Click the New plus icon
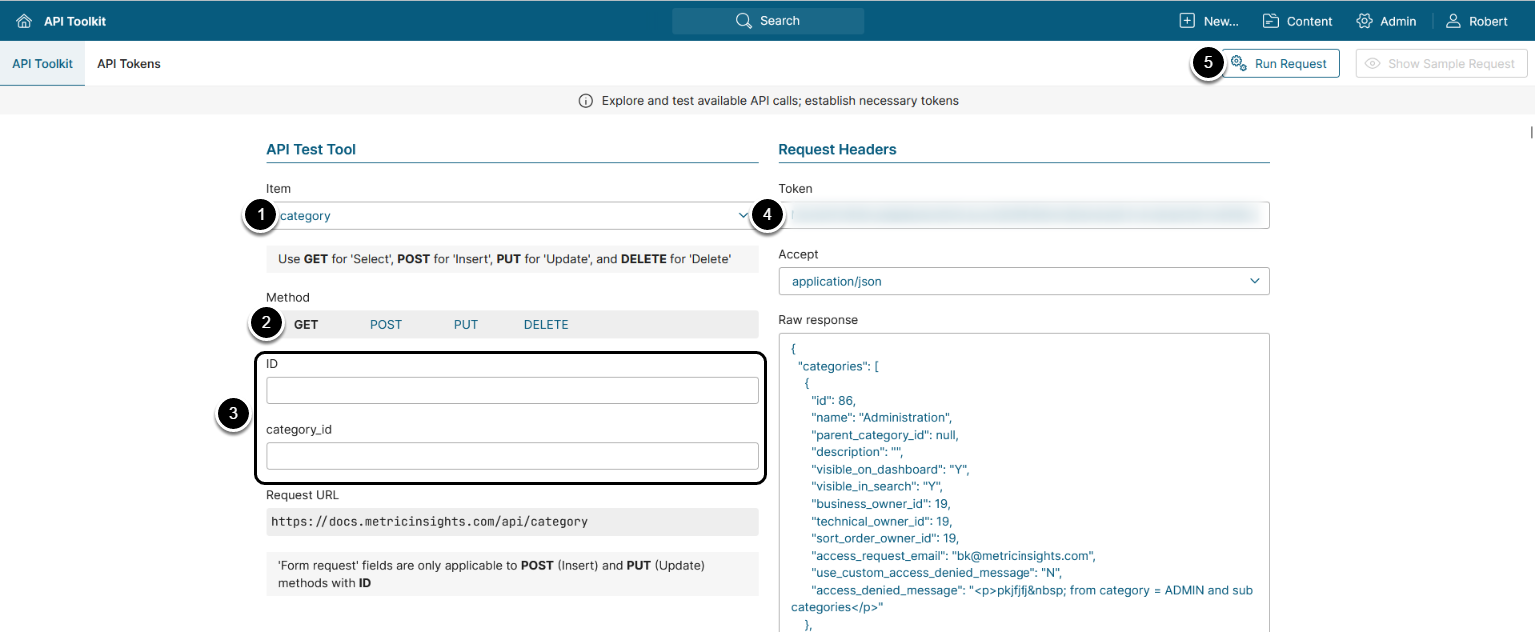Viewport: 1535px width, 632px height. click(x=1187, y=21)
